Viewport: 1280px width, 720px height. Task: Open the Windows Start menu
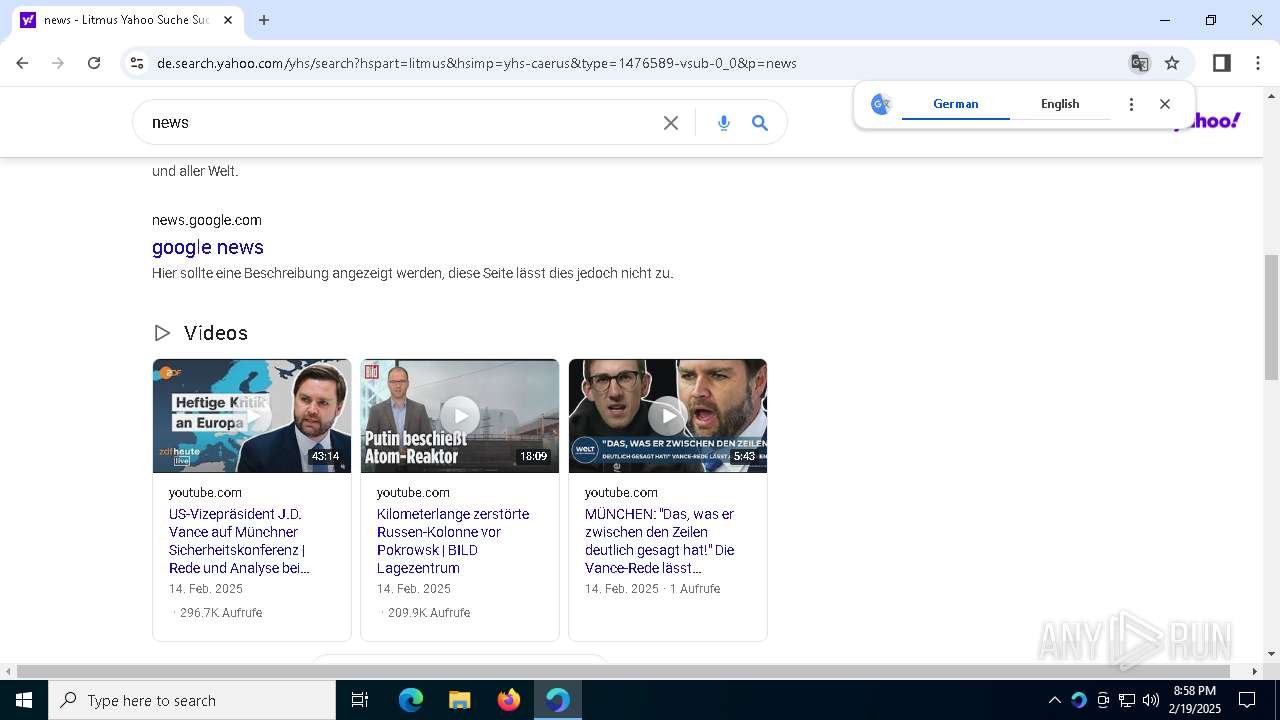click(x=24, y=700)
